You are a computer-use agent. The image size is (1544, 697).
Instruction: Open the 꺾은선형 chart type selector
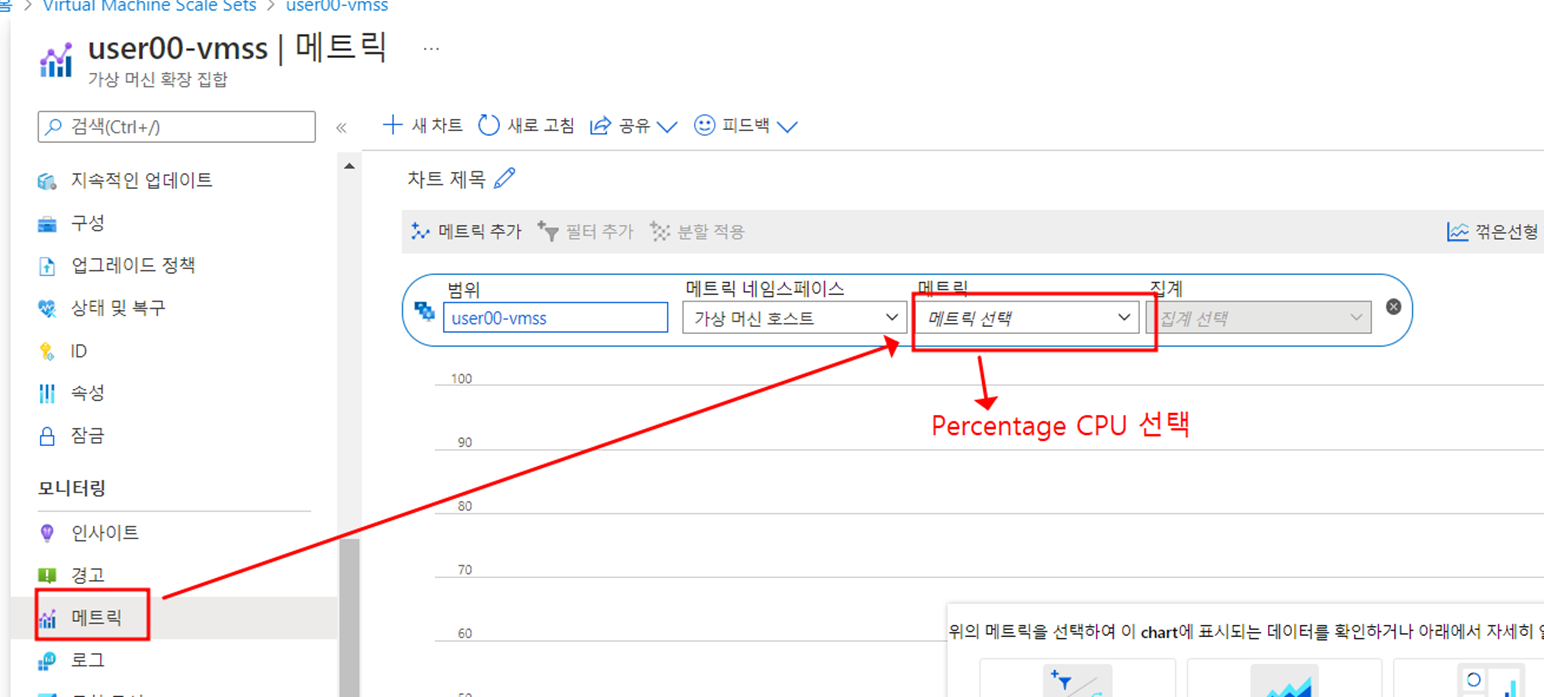(x=1492, y=232)
